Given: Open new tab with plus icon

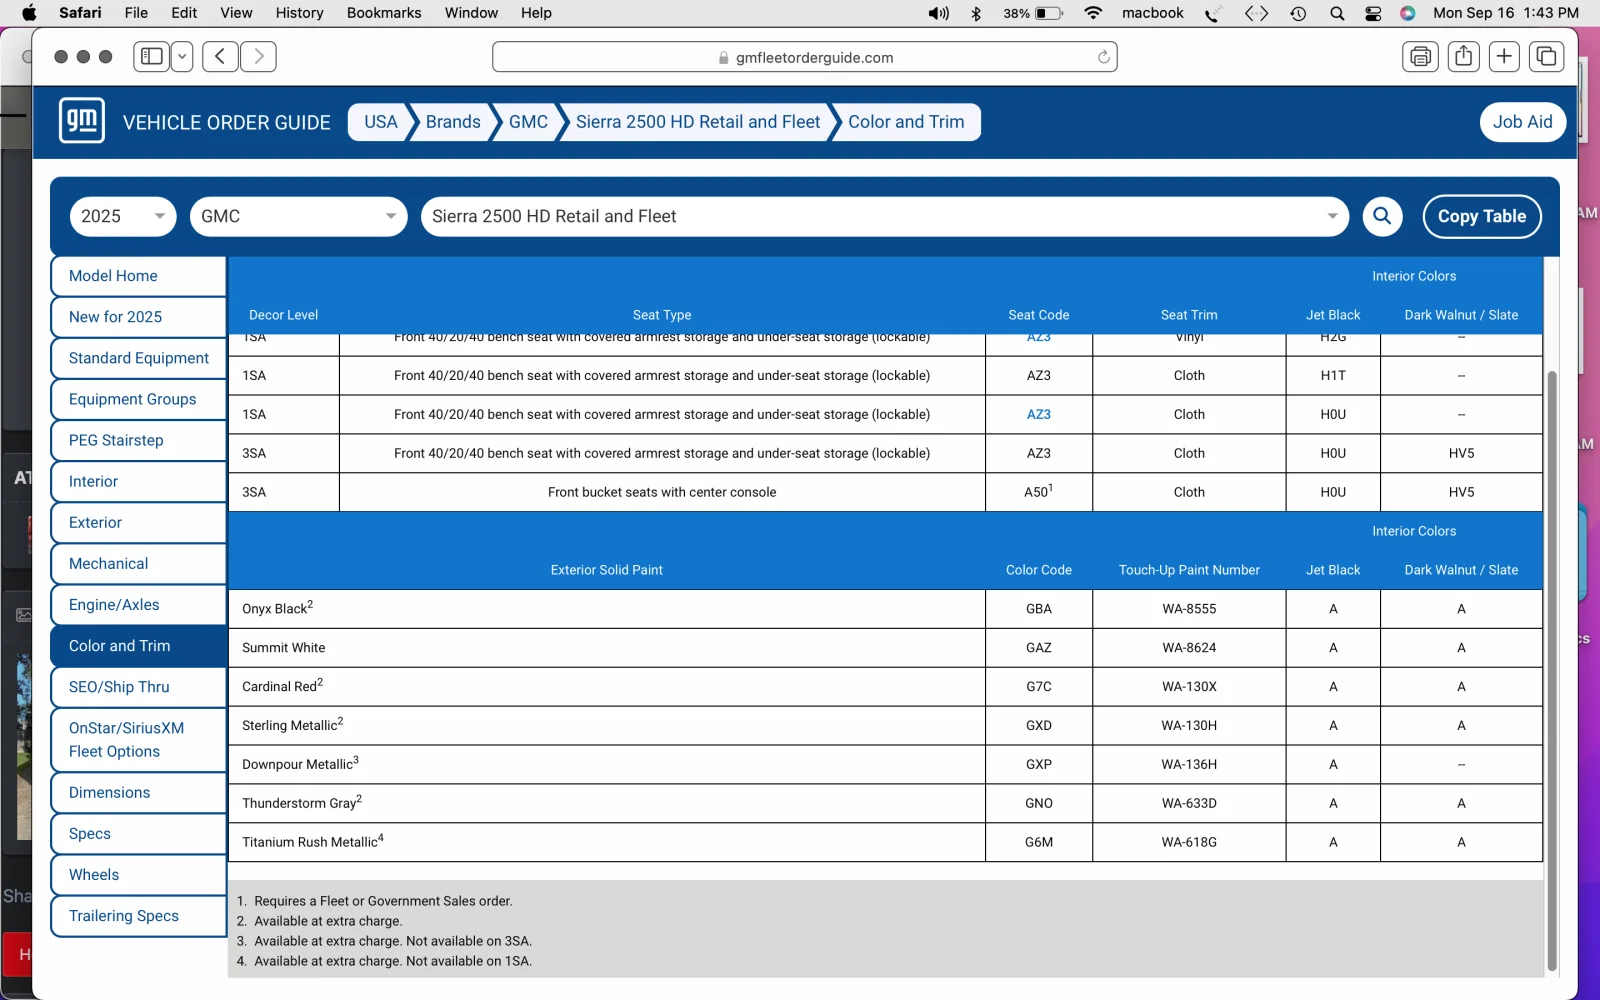Looking at the screenshot, I should (x=1504, y=57).
